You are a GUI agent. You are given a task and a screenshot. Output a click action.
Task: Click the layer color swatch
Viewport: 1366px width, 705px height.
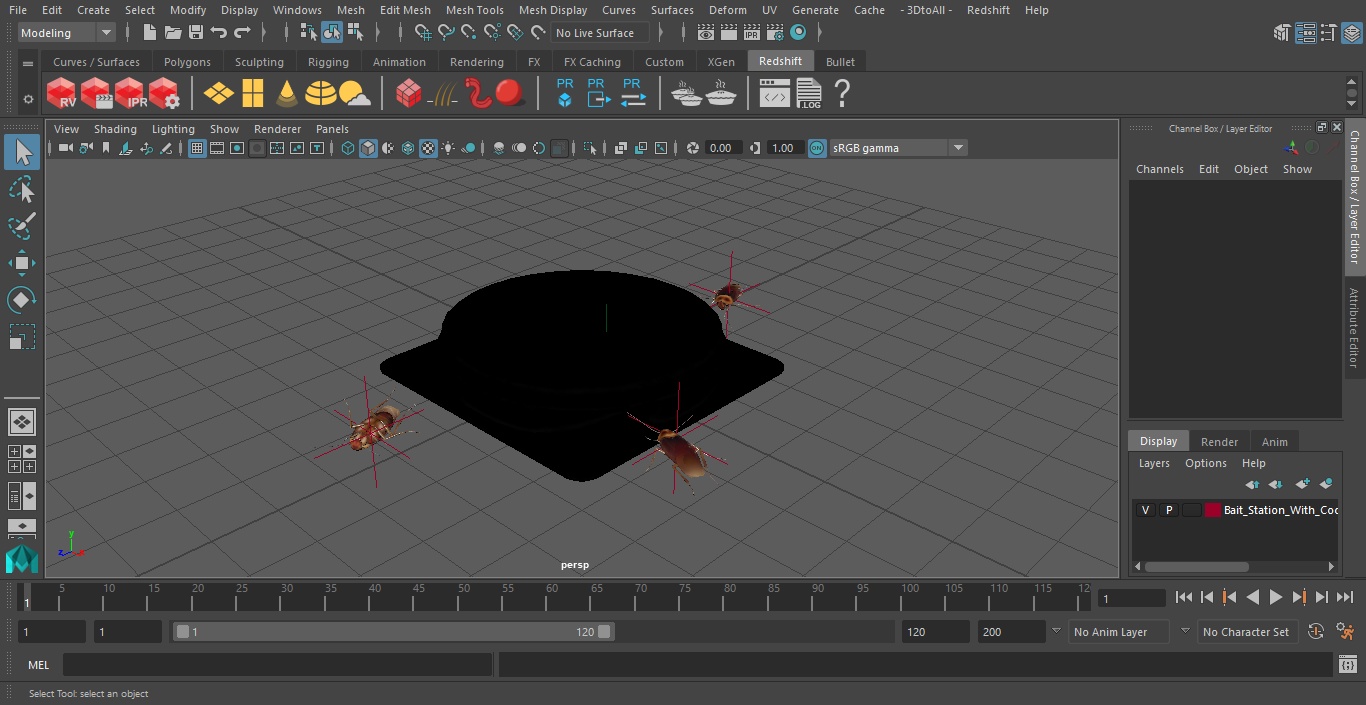(x=1212, y=510)
